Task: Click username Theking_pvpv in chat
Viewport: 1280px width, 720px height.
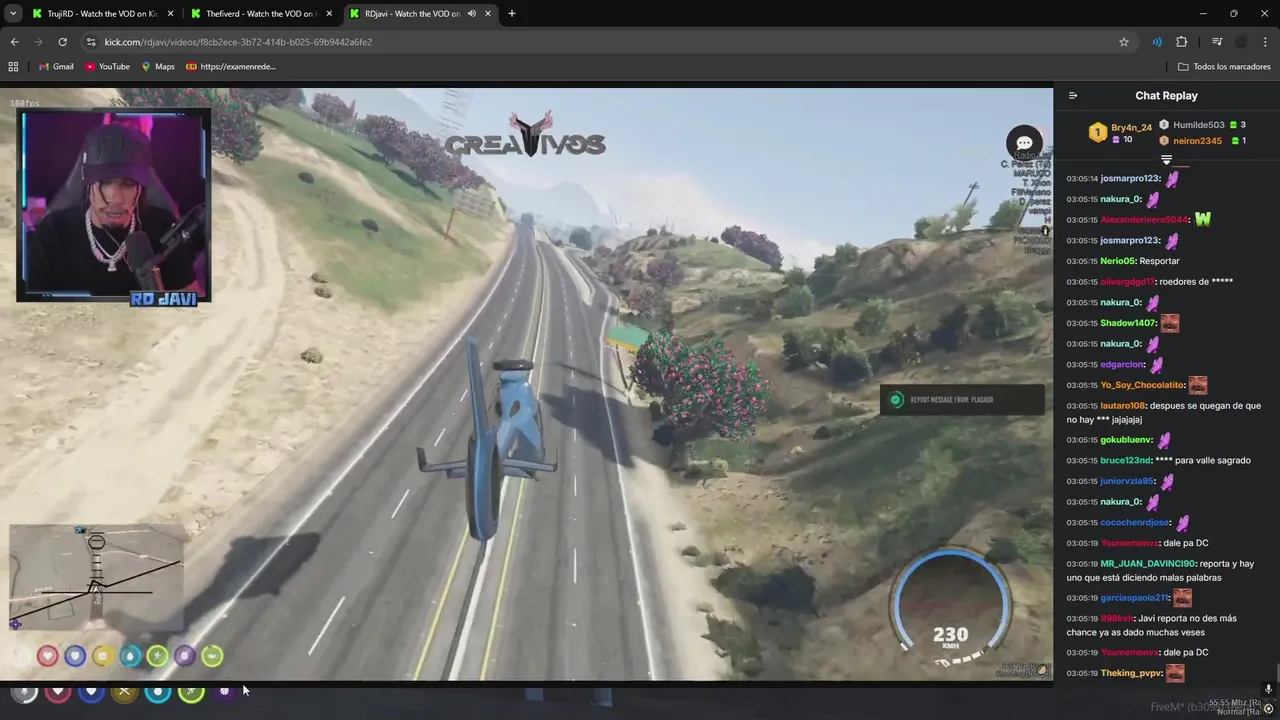Action: (1131, 674)
